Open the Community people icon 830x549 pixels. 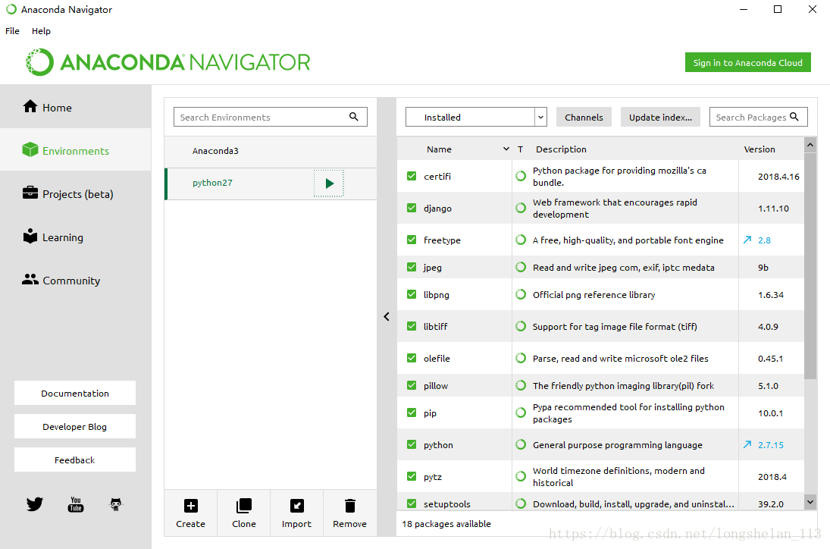pyautogui.click(x=30, y=280)
